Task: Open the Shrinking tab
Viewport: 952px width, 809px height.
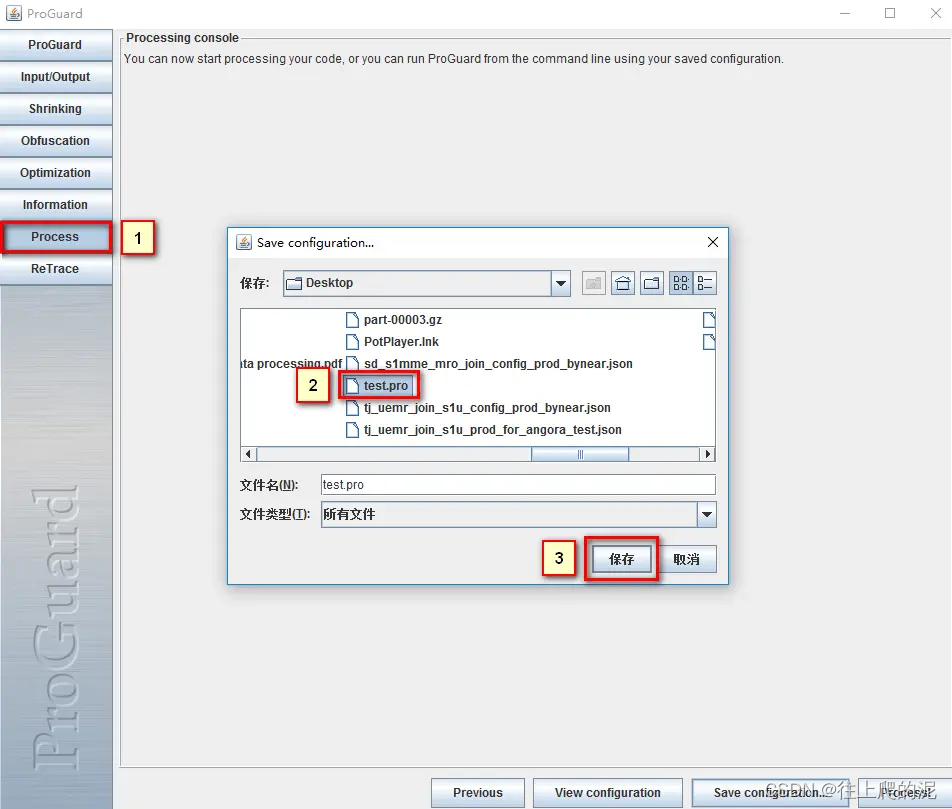Action: [x=55, y=109]
